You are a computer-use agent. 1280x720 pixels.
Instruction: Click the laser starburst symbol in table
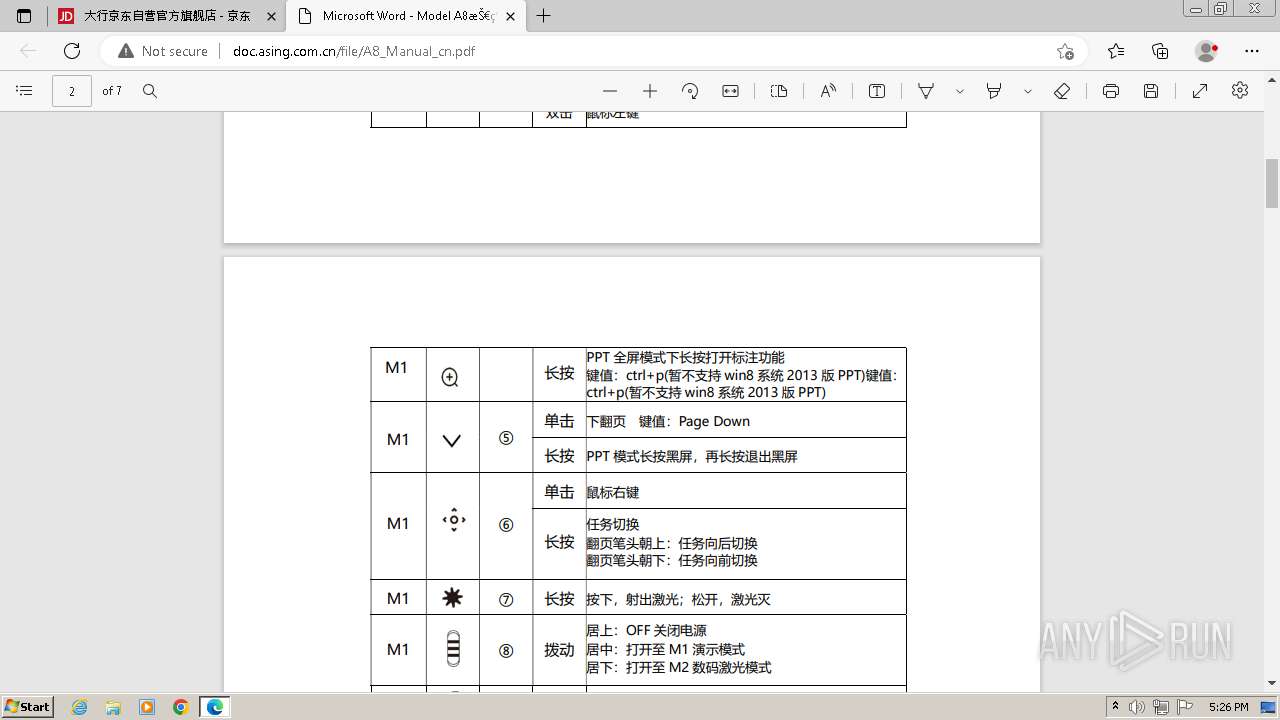click(x=453, y=598)
